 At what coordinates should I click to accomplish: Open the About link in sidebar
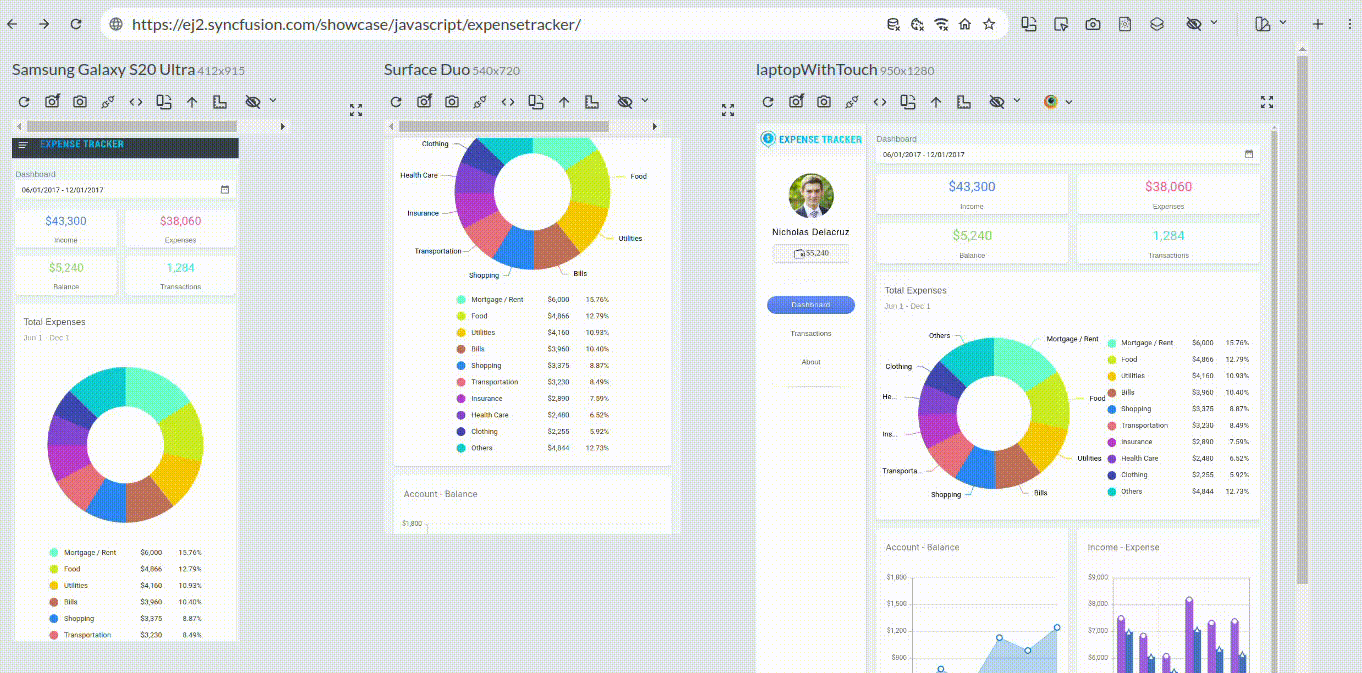point(811,362)
